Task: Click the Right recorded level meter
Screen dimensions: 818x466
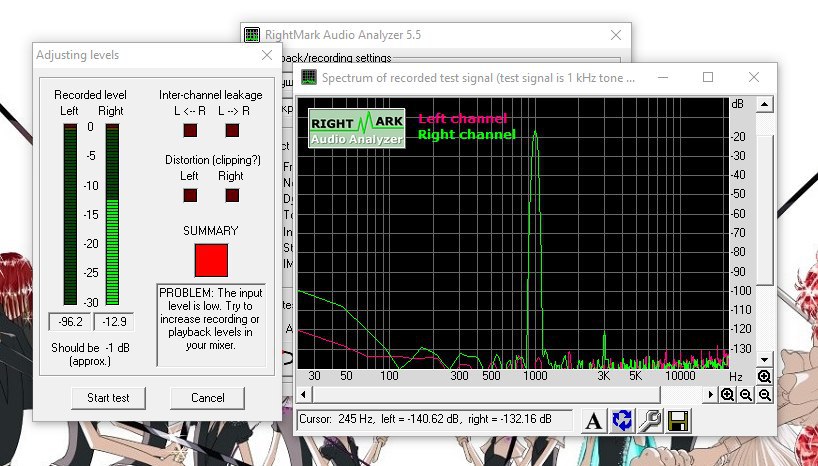Action: [112, 214]
